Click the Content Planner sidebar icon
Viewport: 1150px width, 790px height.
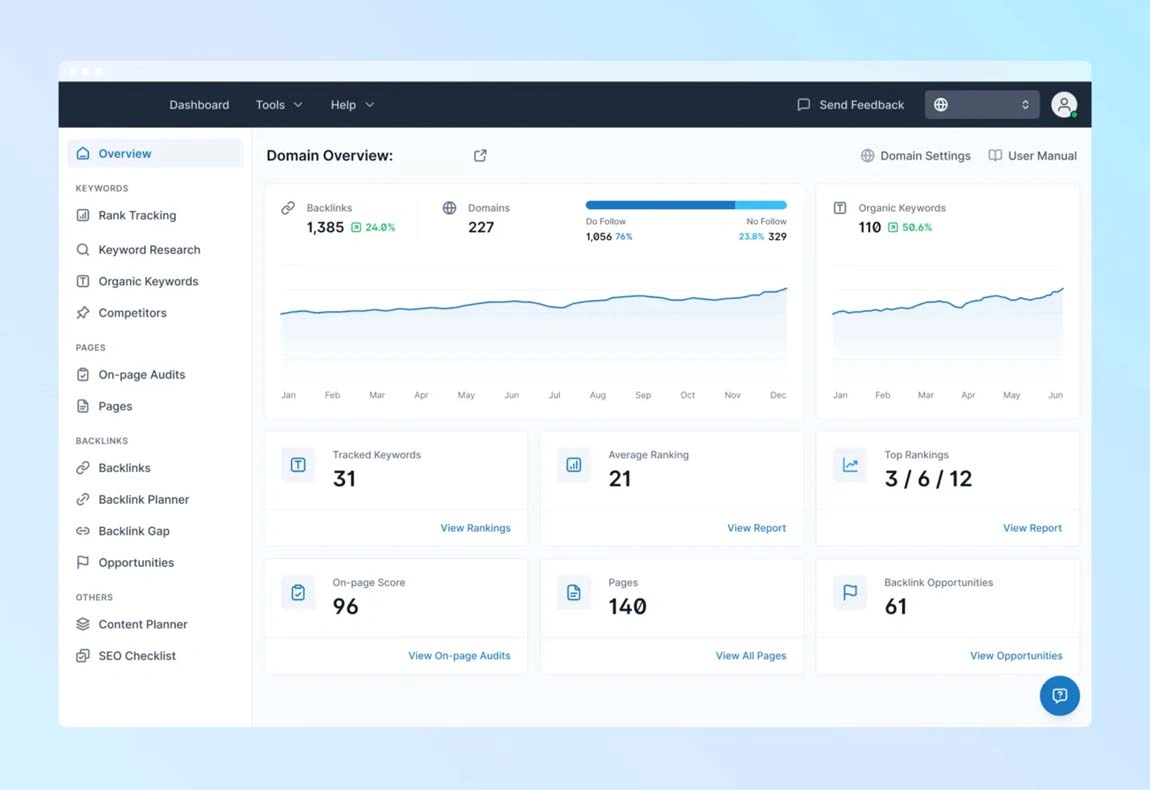(83, 624)
